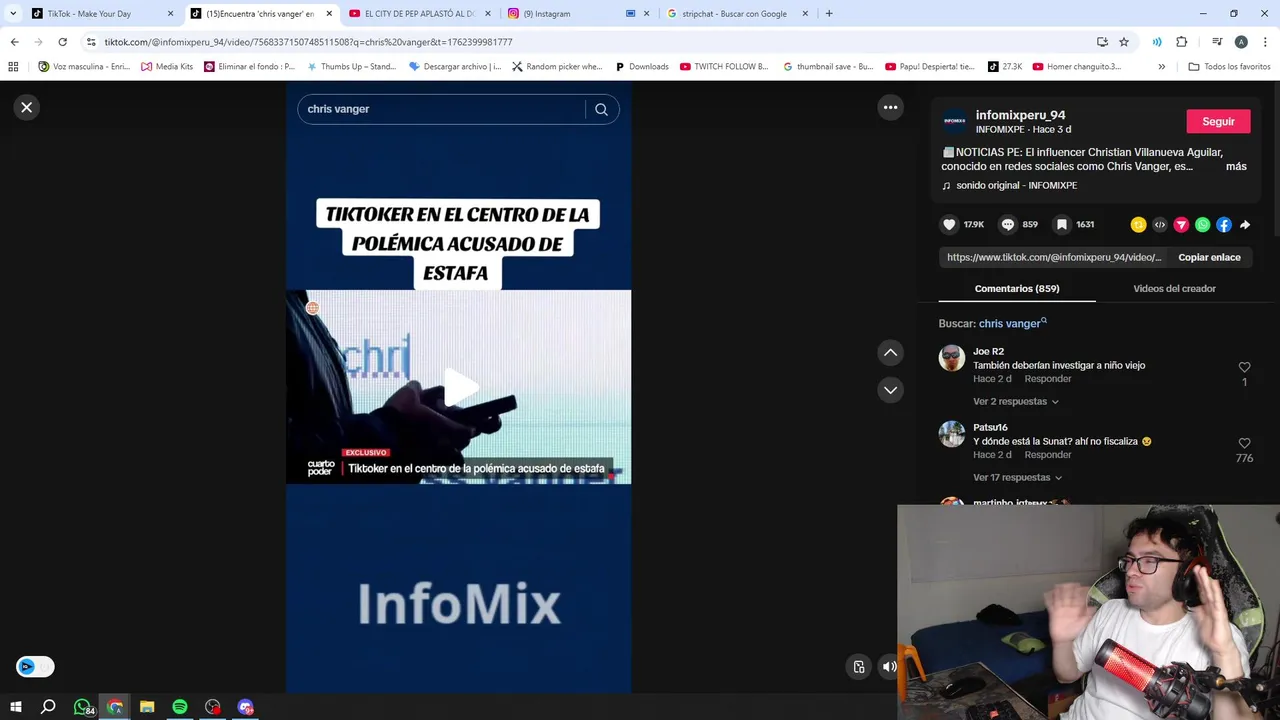Open sonido original - INFOMIXPE sound

point(1016,186)
